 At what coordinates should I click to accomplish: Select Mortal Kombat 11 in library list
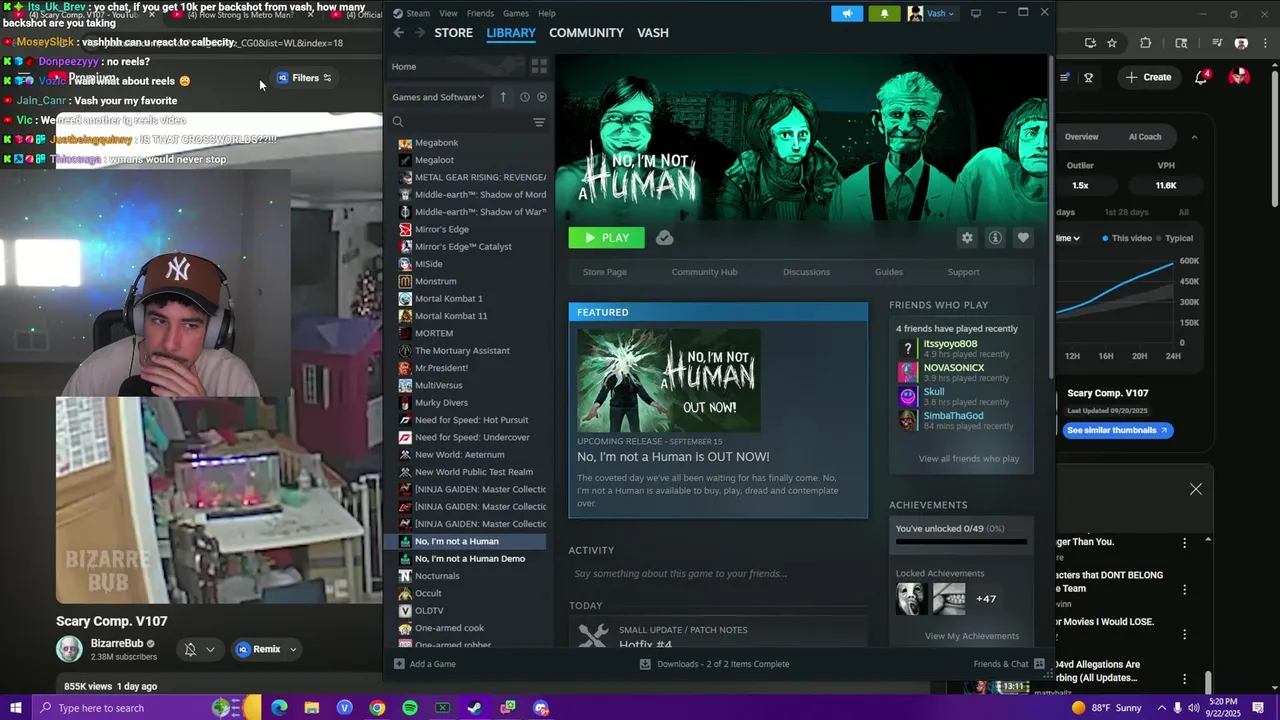(x=450, y=316)
